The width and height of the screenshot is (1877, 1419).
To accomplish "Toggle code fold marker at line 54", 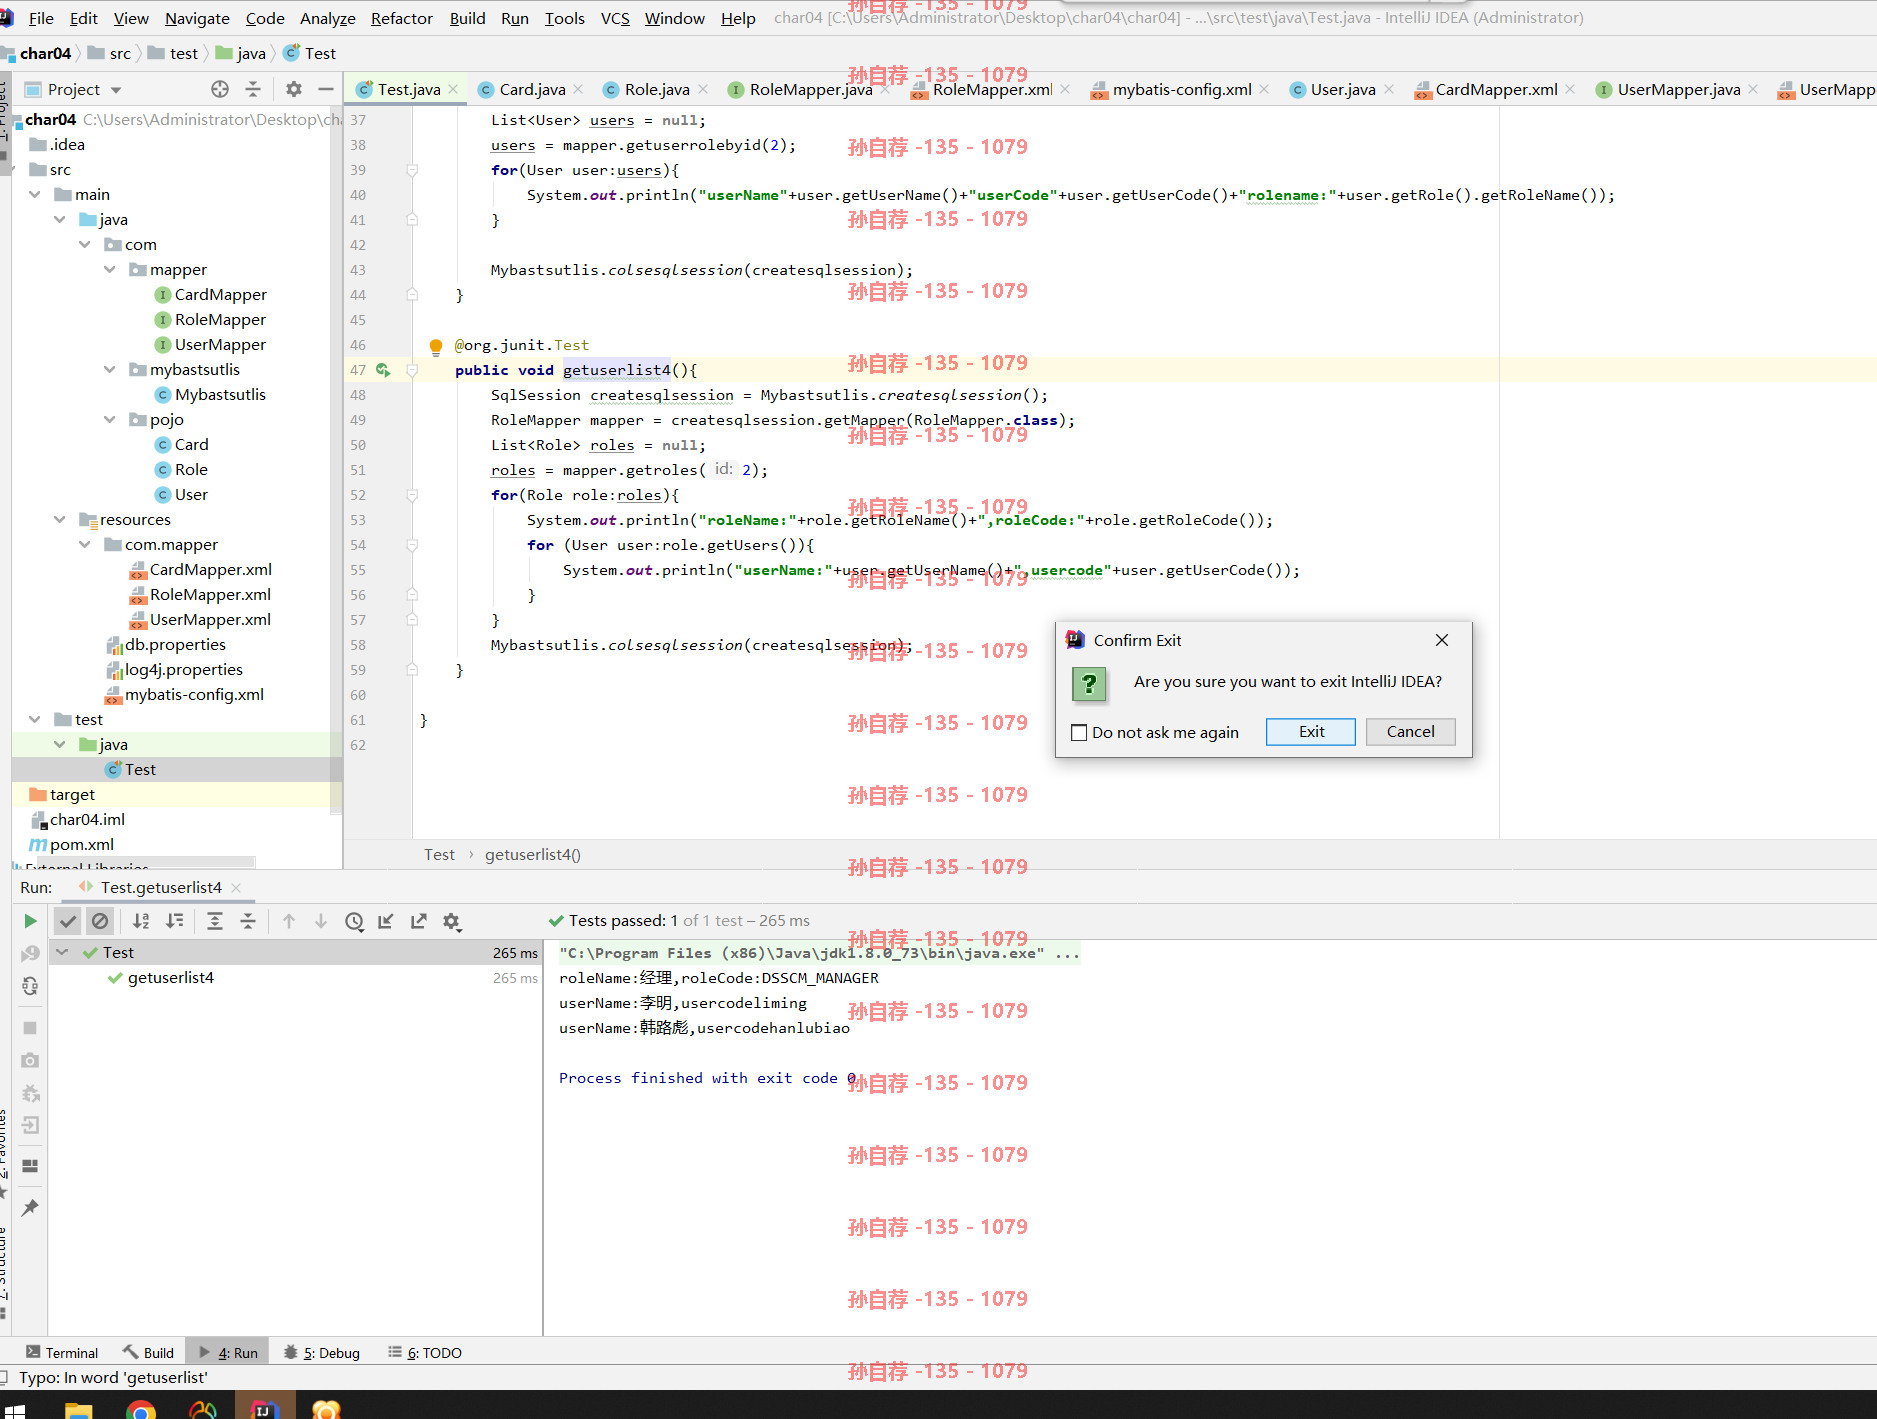I will (412, 545).
